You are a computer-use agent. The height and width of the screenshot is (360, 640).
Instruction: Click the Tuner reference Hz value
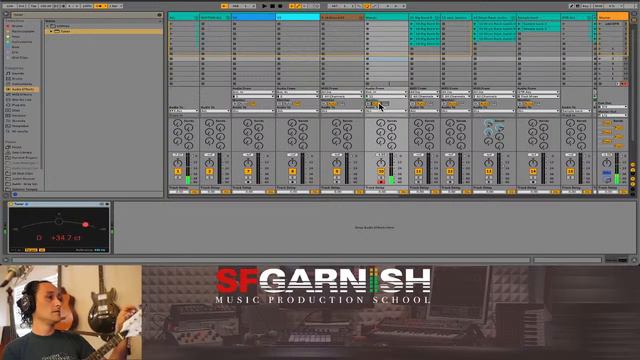pyautogui.click(x=100, y=250)
